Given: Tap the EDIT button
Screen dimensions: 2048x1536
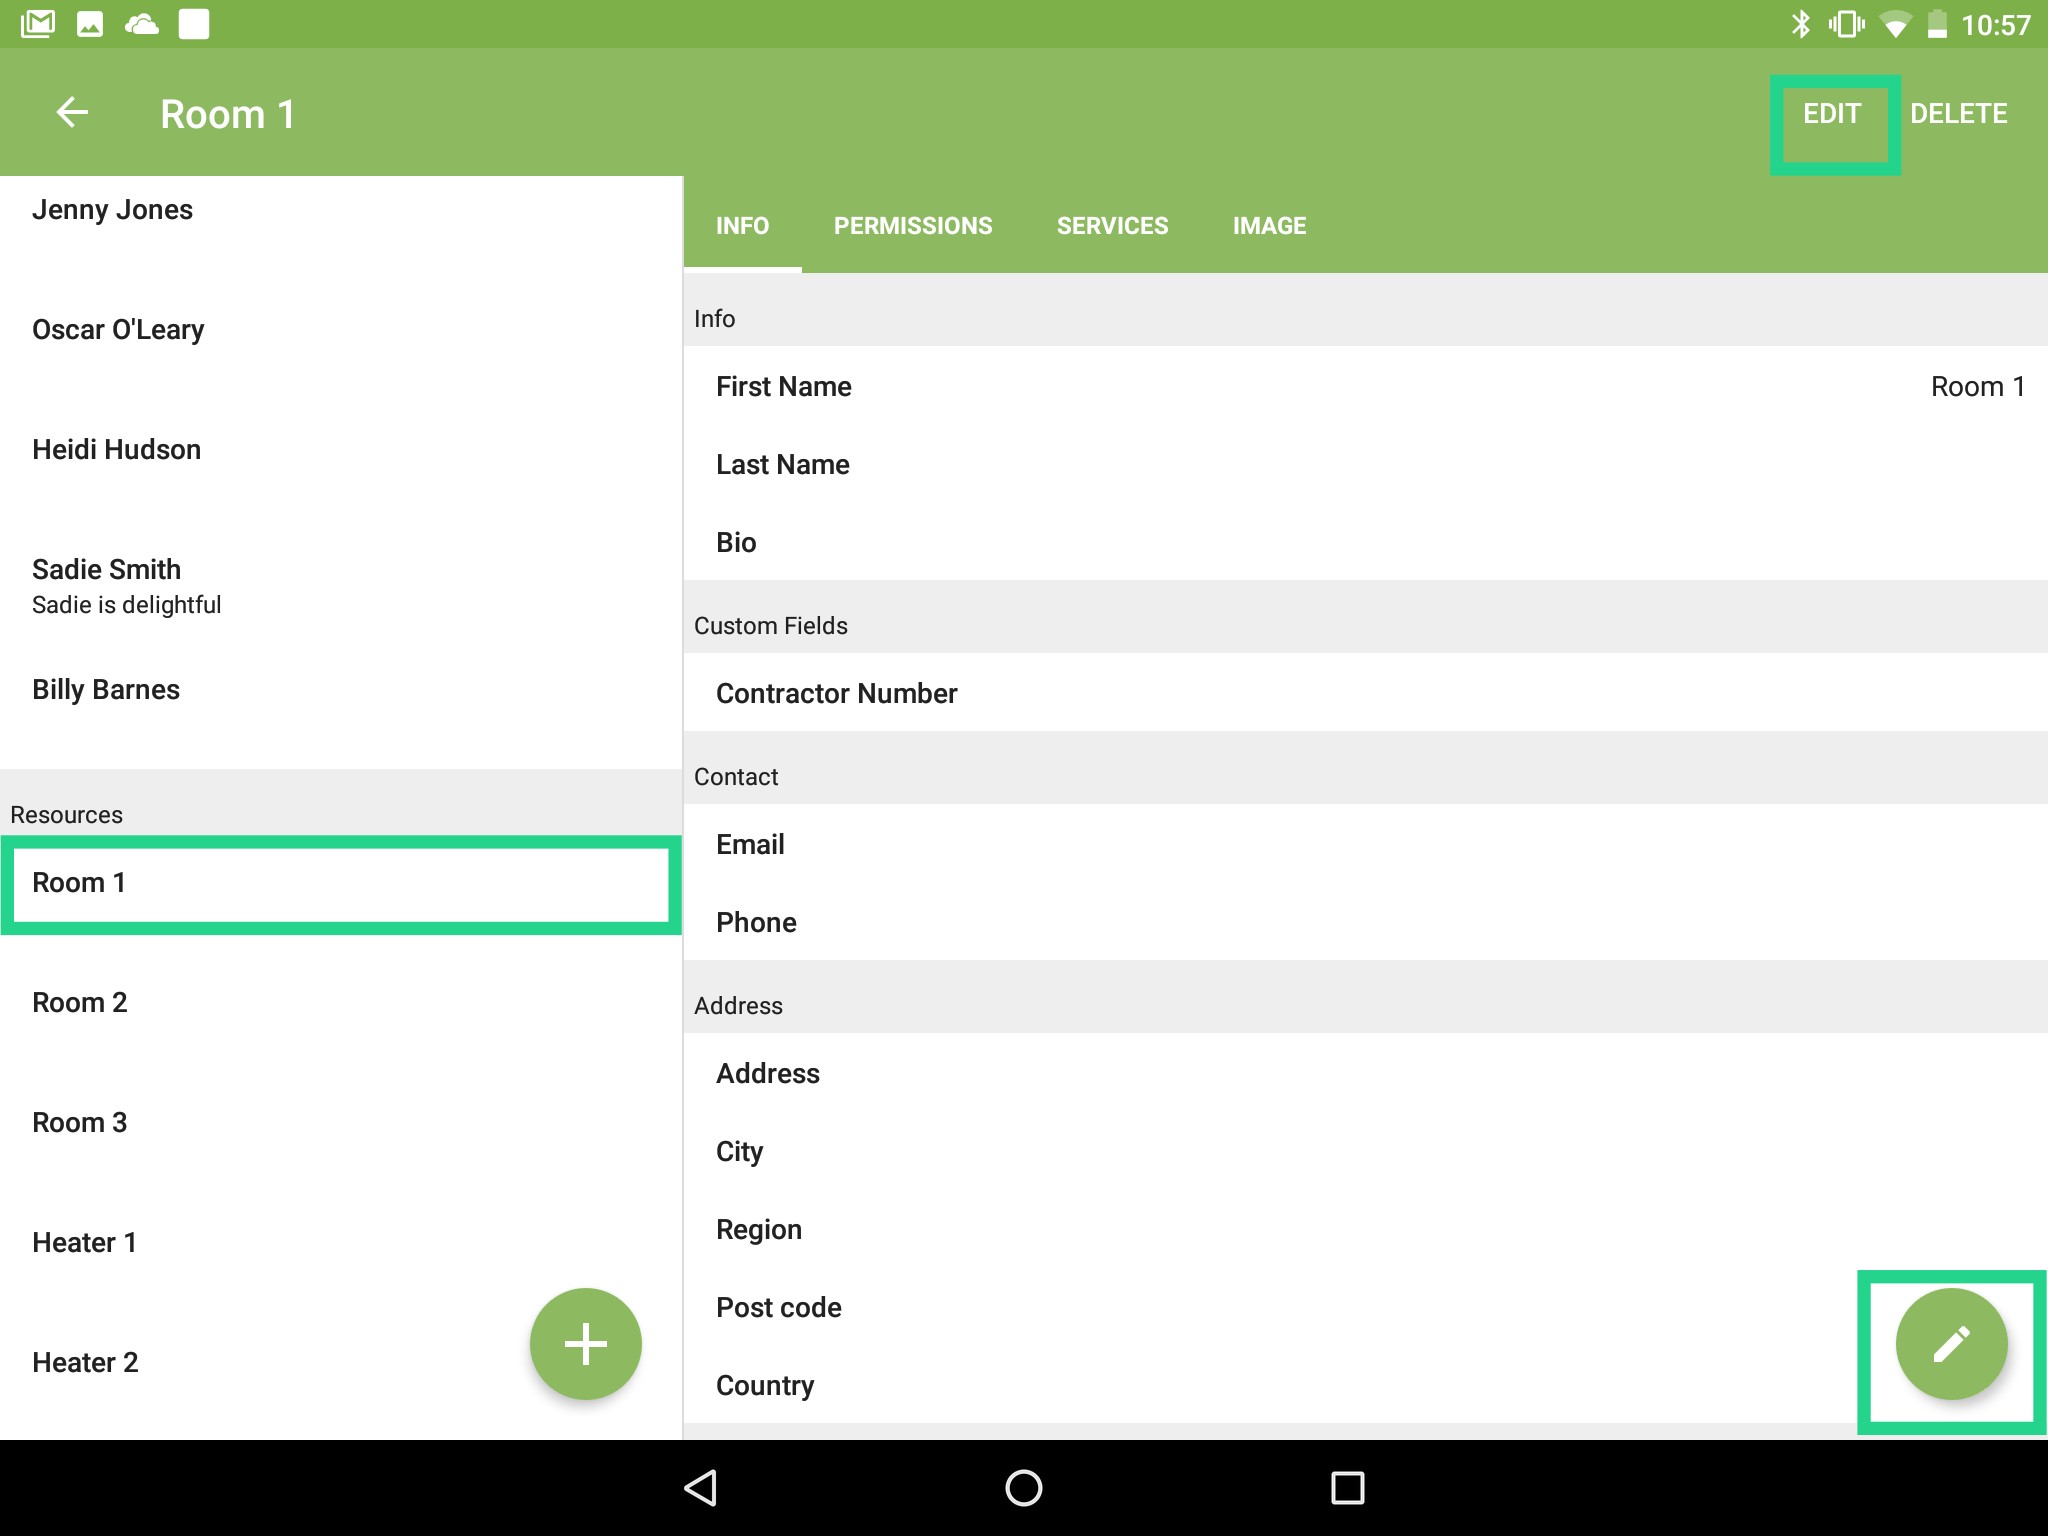Looking at the screenshot, I should tap(1832, 113).
